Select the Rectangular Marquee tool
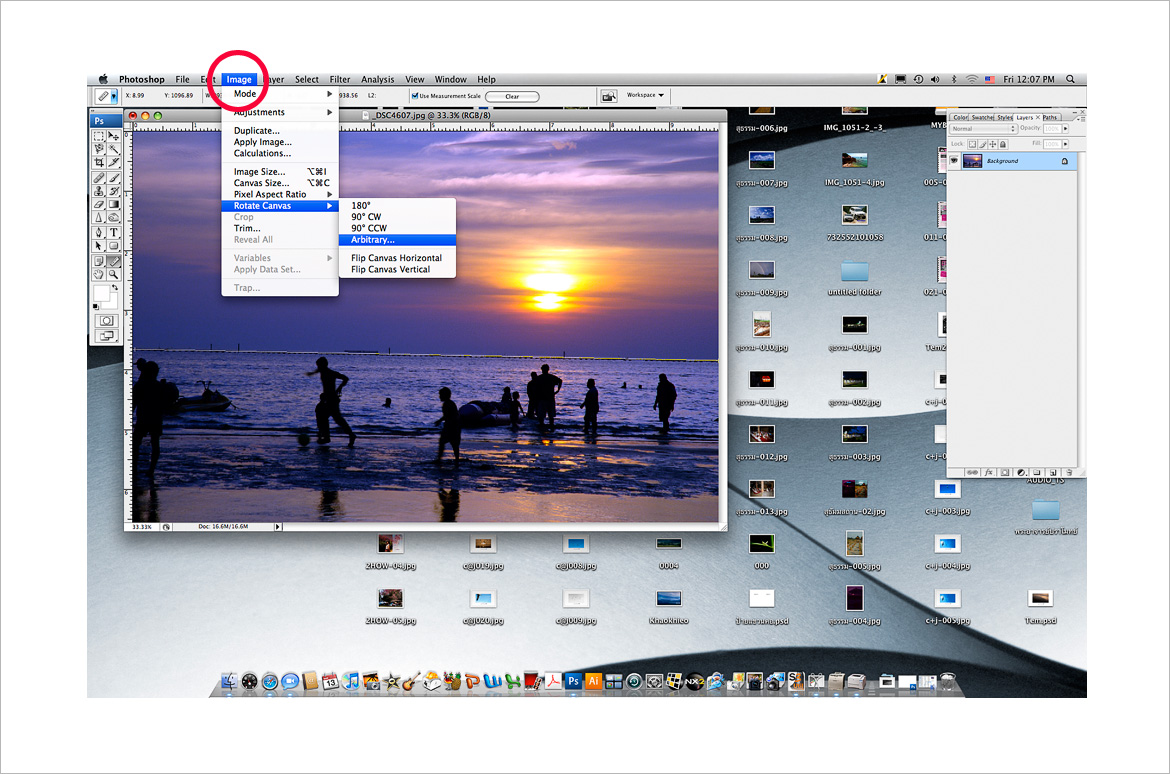 (99, 135)
